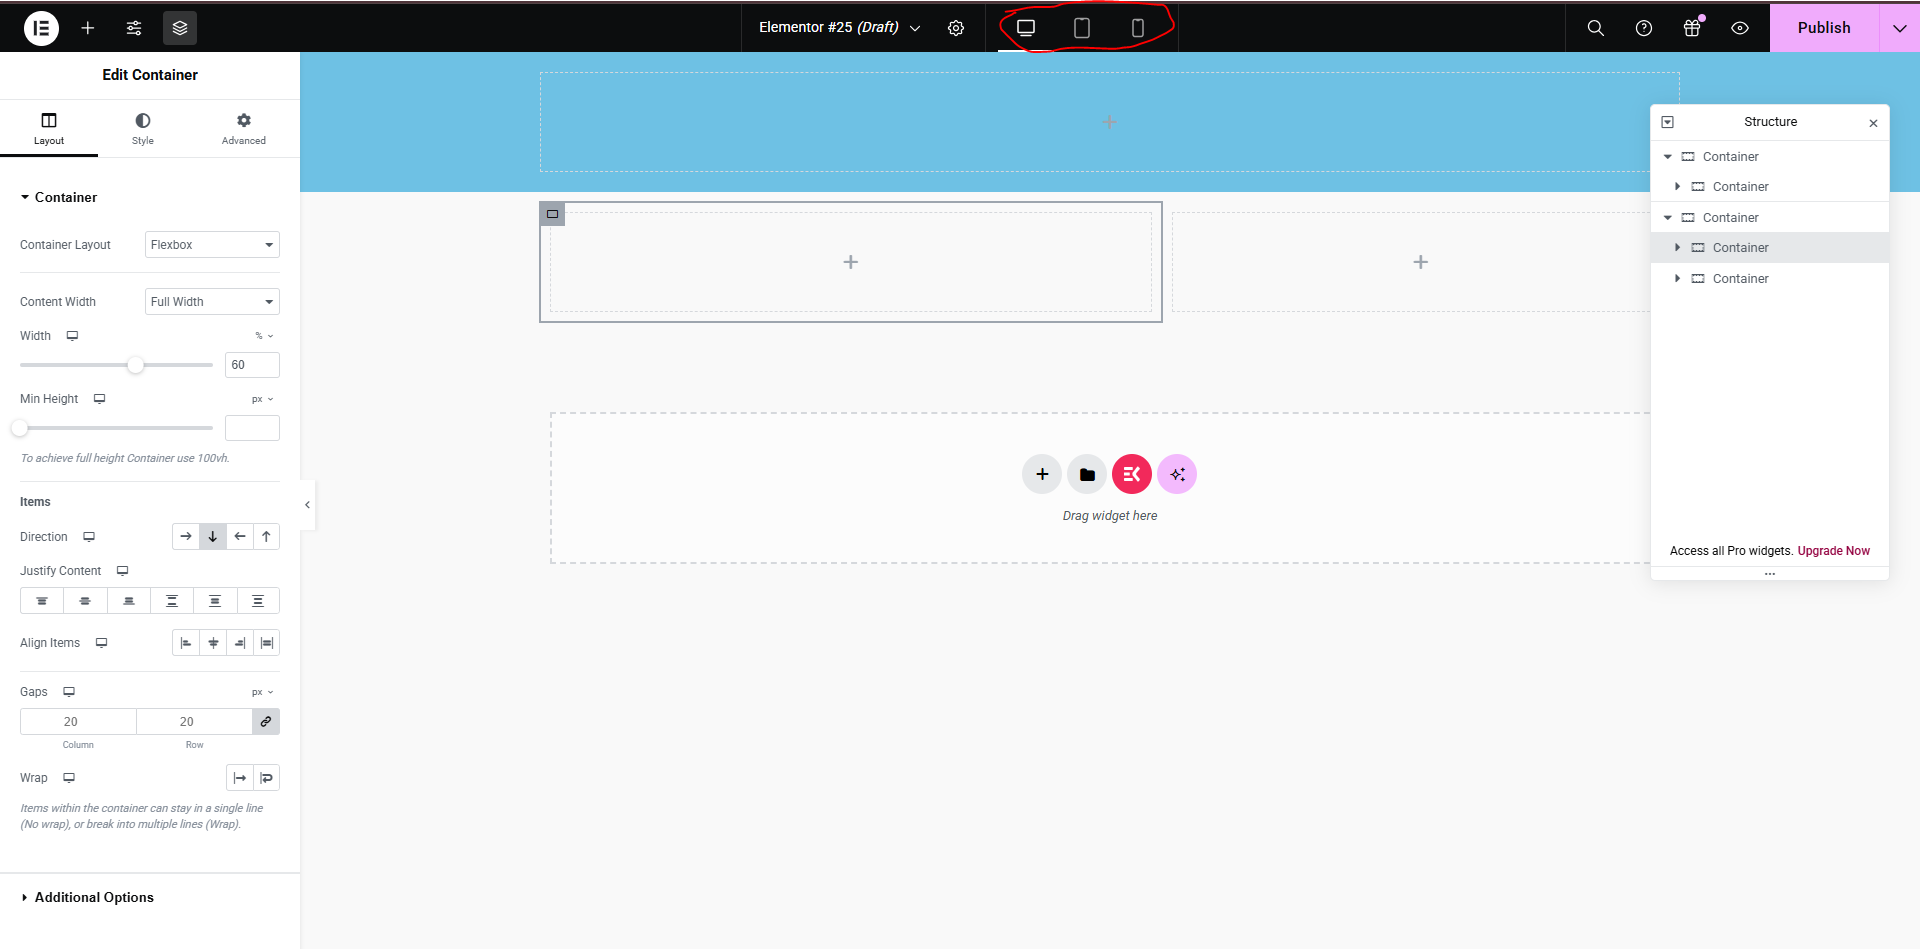The width and height of the screenshot is (1920, 949).
Task: Click the Upgrade Now link
Action: 1834,551
